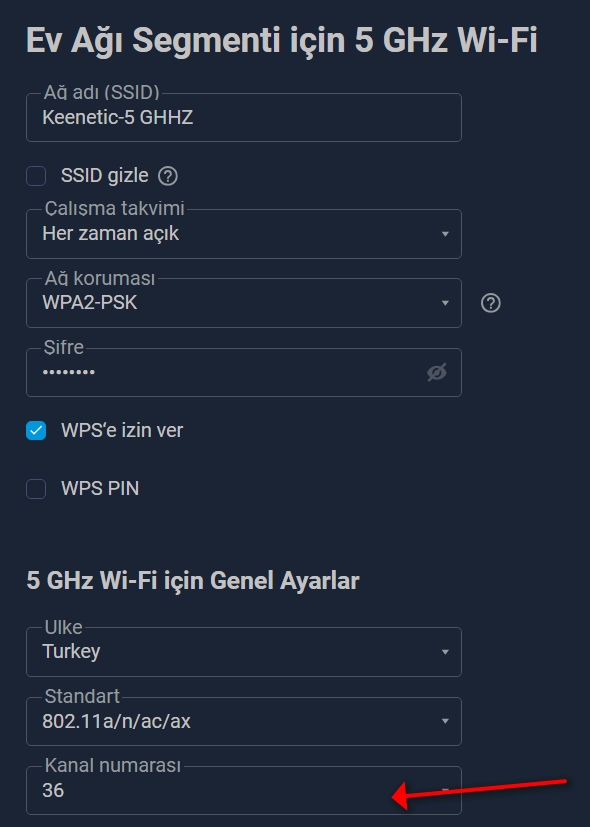This screenshot has height=827, width=590.
Task: Click arrow icon of Ağ koruması dropdown
Action: point(445,303)
